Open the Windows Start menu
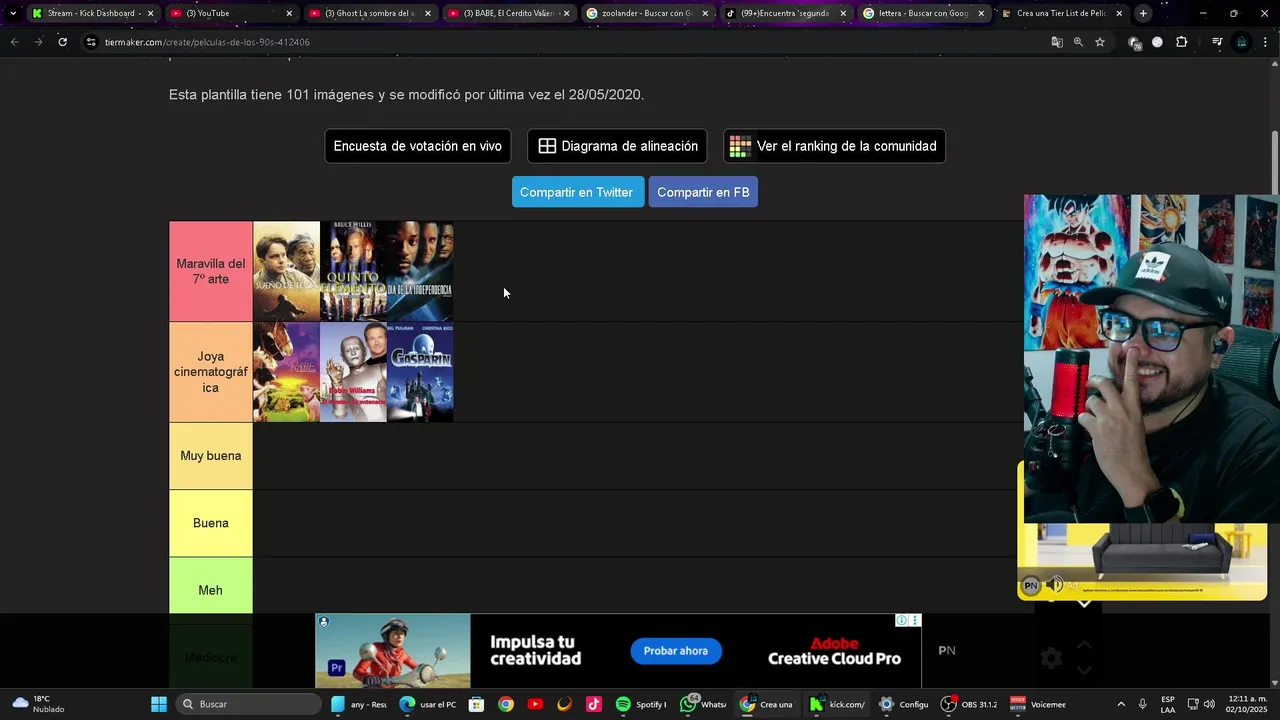The width and height of the screenshot is (1280, 720). point(158,704)
